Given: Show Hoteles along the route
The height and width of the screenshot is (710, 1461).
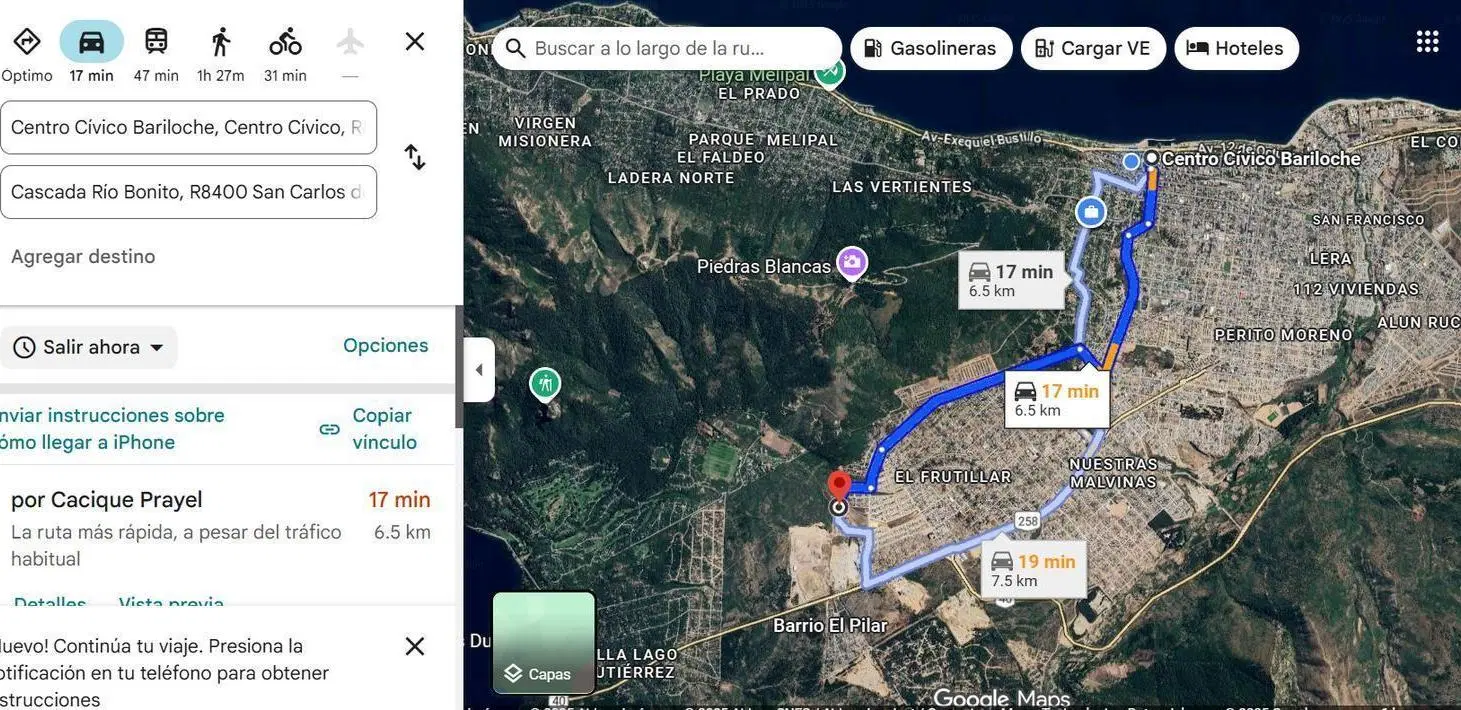Looking at the screenshot, I should coord(1236,48).
